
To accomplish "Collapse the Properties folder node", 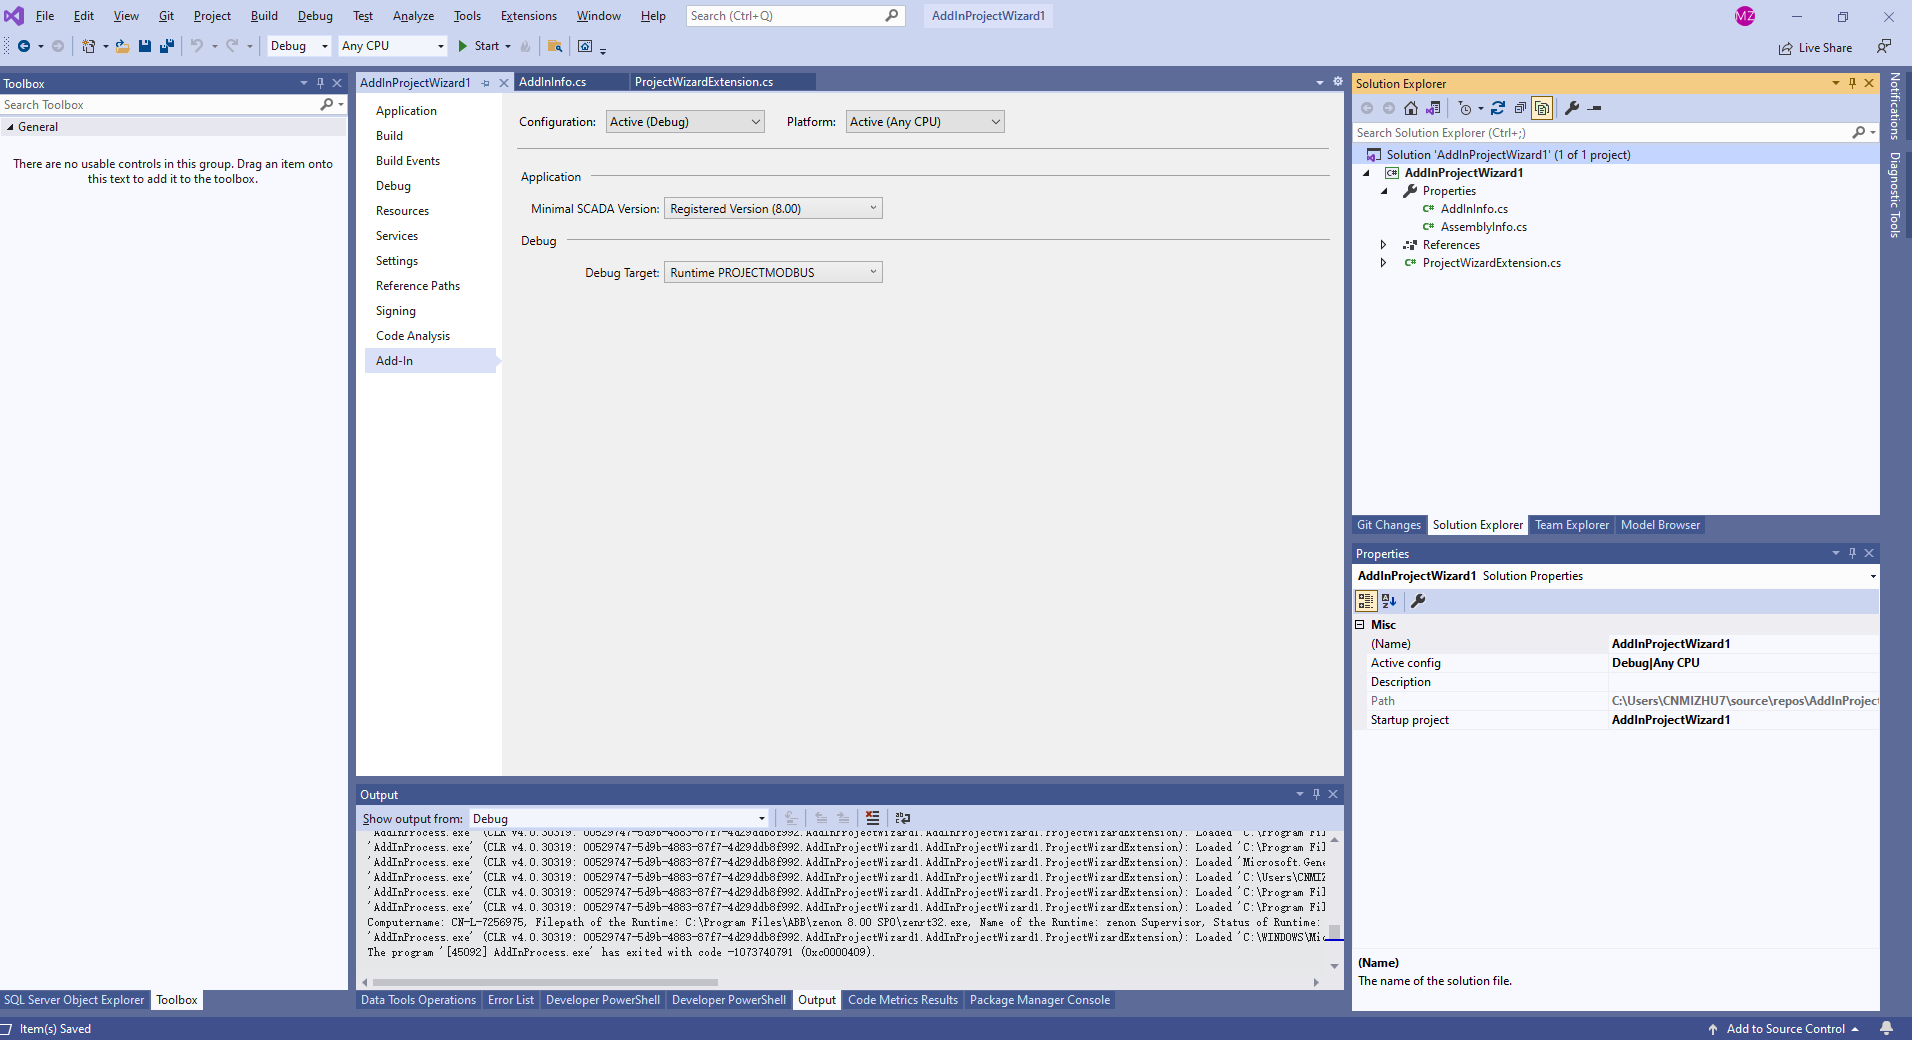I will 1385,191.
